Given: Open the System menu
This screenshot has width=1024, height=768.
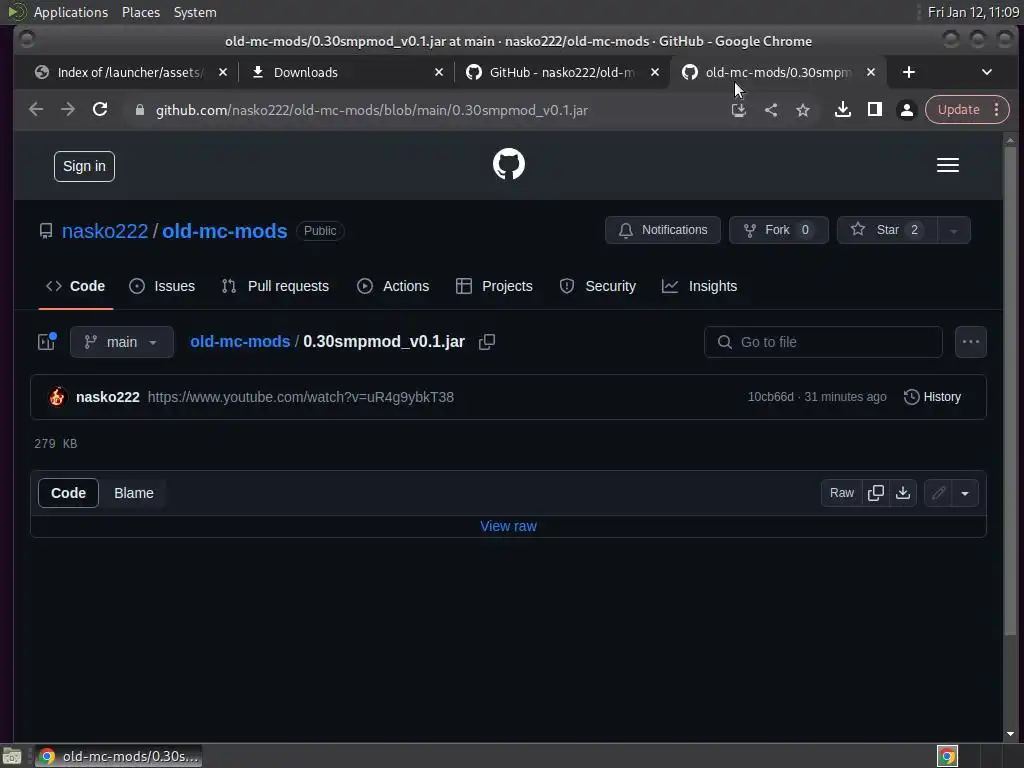Looking at the screenshot, I should (x=195, y=12).
